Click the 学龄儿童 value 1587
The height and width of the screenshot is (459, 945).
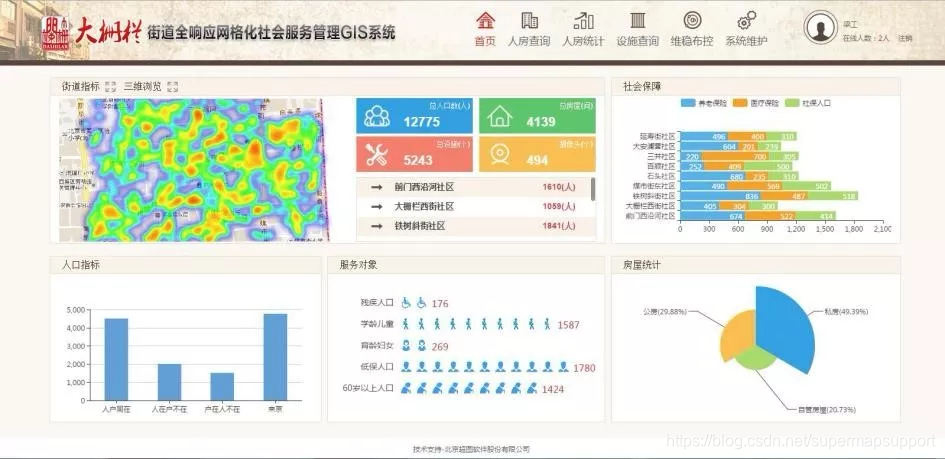pyautogui.click(x=568, y=325)
